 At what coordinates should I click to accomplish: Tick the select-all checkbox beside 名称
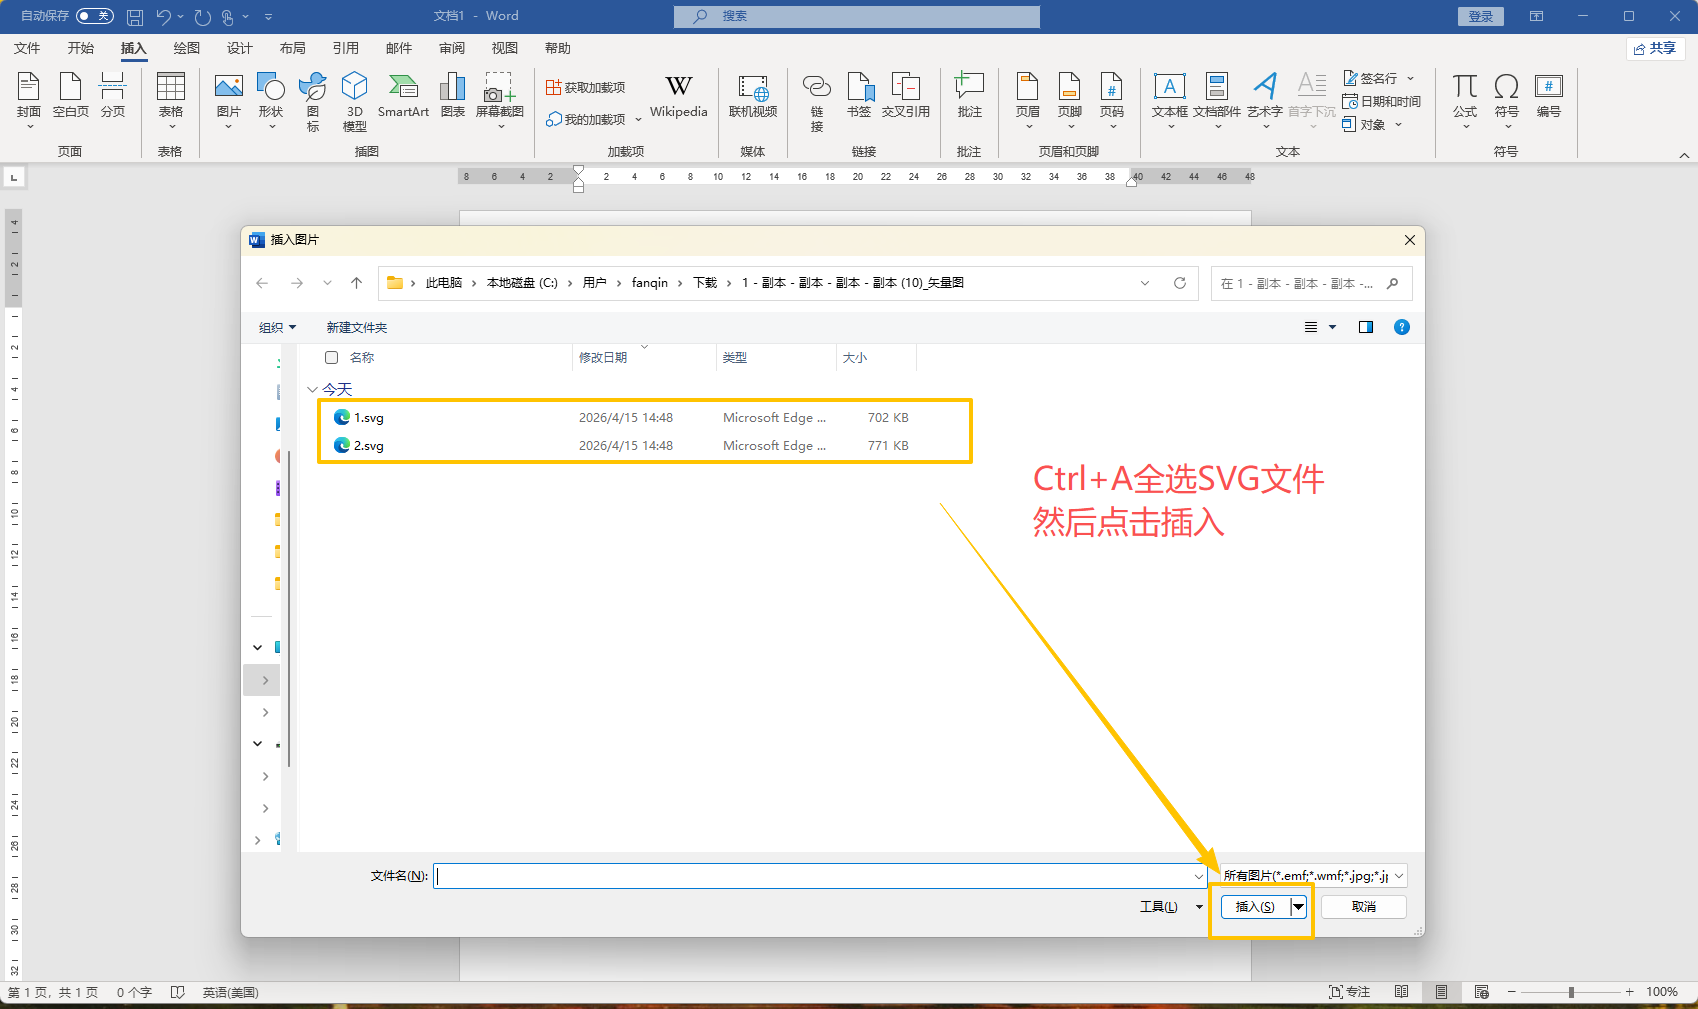(x=332, y=357)
